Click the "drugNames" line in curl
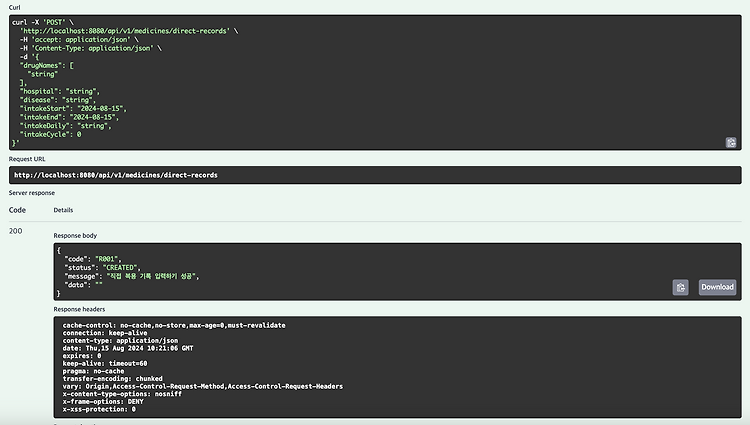 (x=46, y=65)
